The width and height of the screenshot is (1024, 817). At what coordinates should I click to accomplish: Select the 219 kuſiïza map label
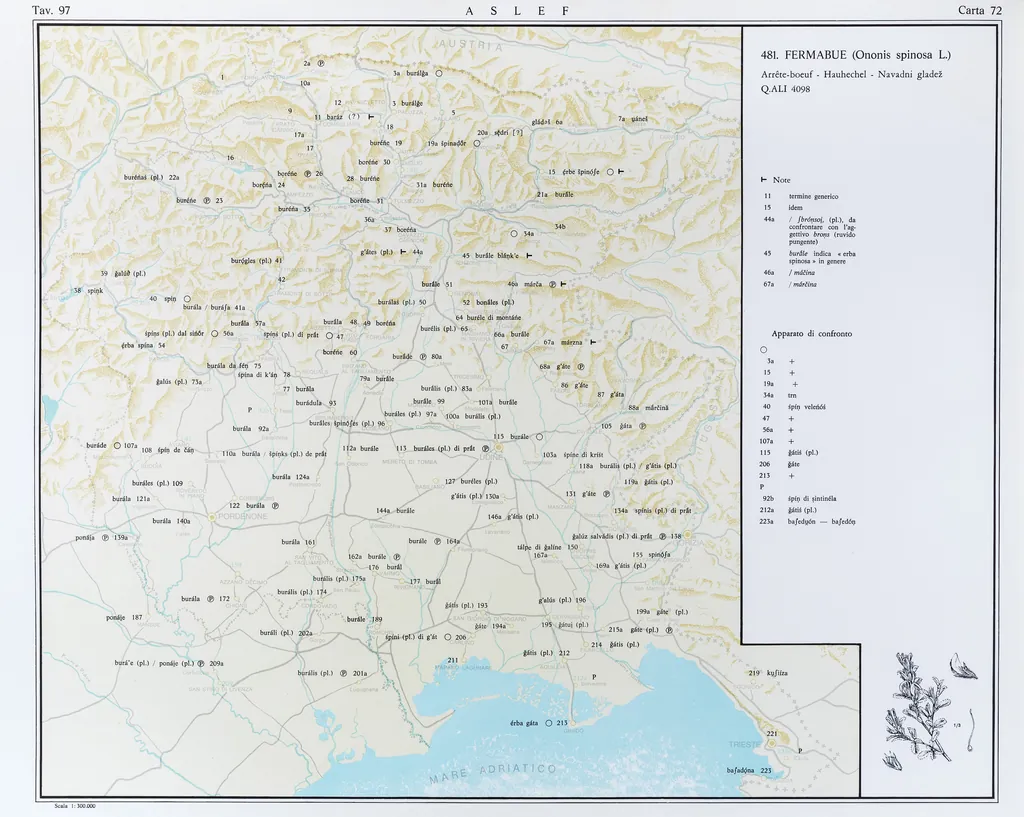click(x=768, y=673)
